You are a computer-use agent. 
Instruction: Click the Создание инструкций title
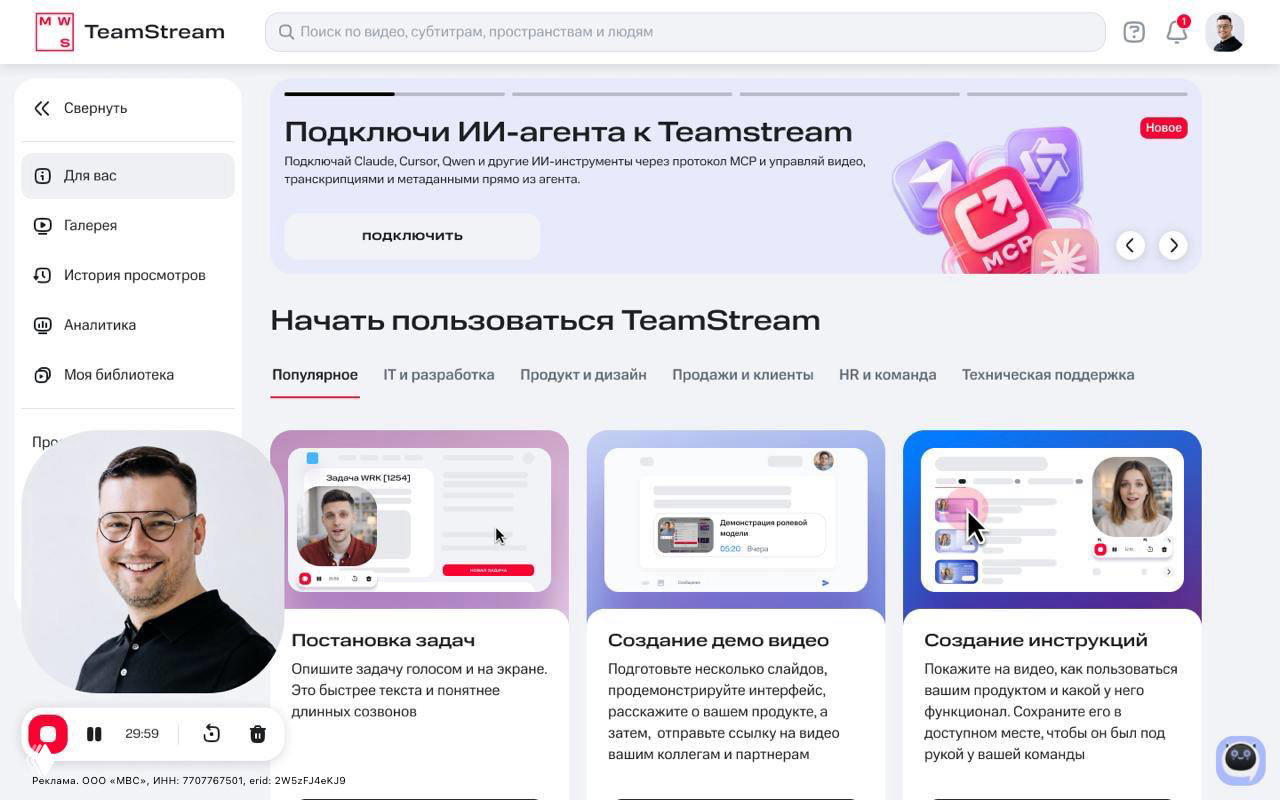[1036, 640]
